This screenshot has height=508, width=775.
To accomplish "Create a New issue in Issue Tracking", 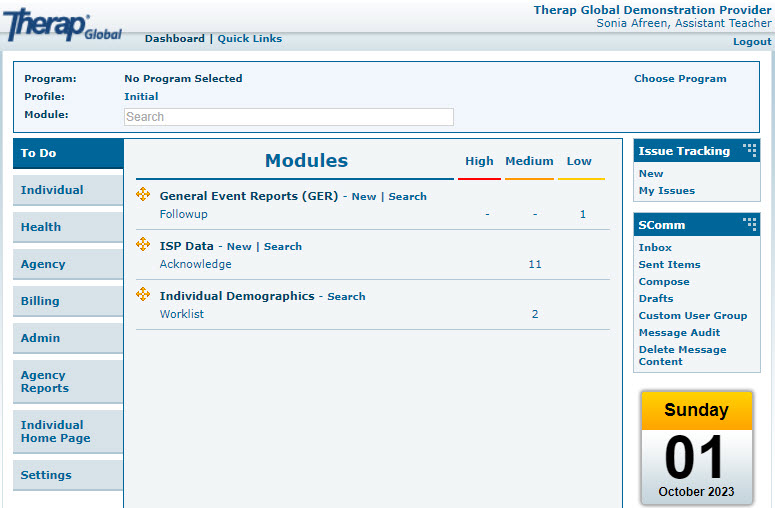I will [x=651, y=174].
